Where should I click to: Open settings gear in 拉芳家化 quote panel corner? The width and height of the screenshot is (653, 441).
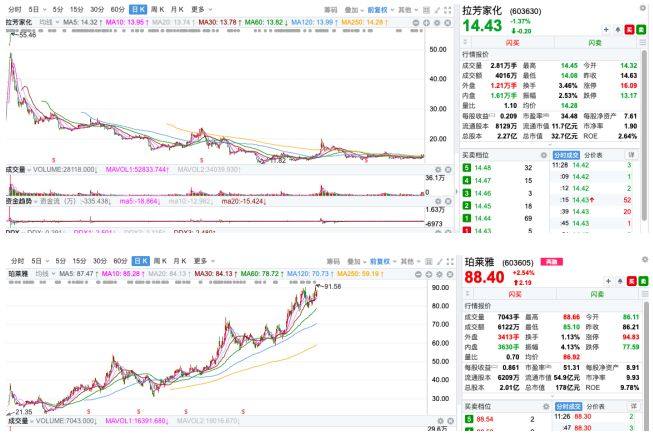pos(643,8)
